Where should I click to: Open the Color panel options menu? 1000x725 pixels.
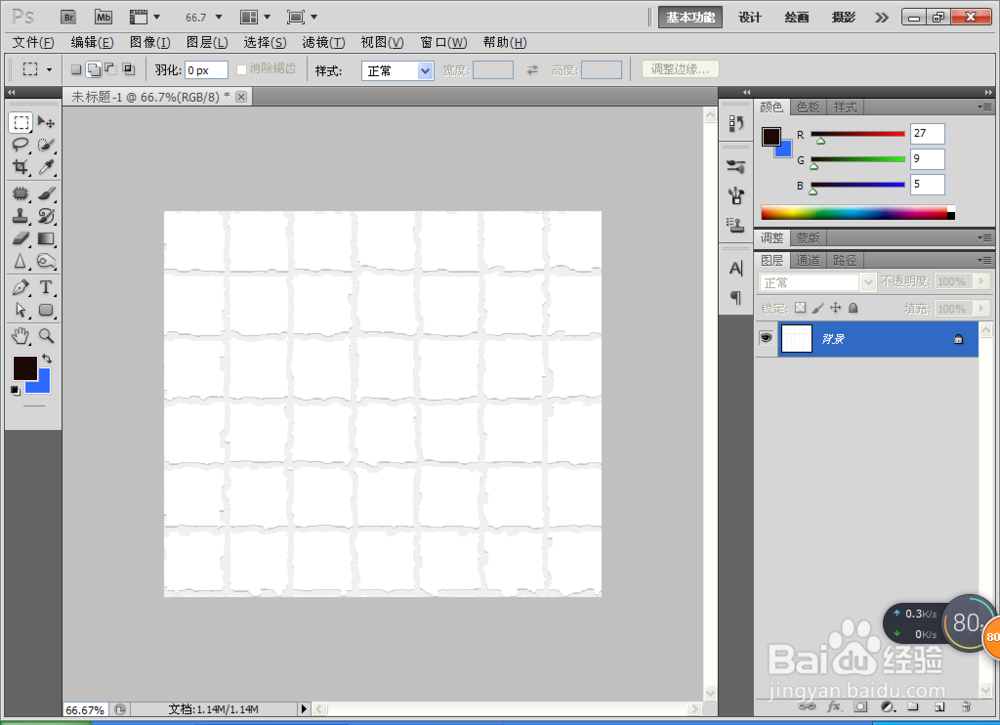pos(985,107)
